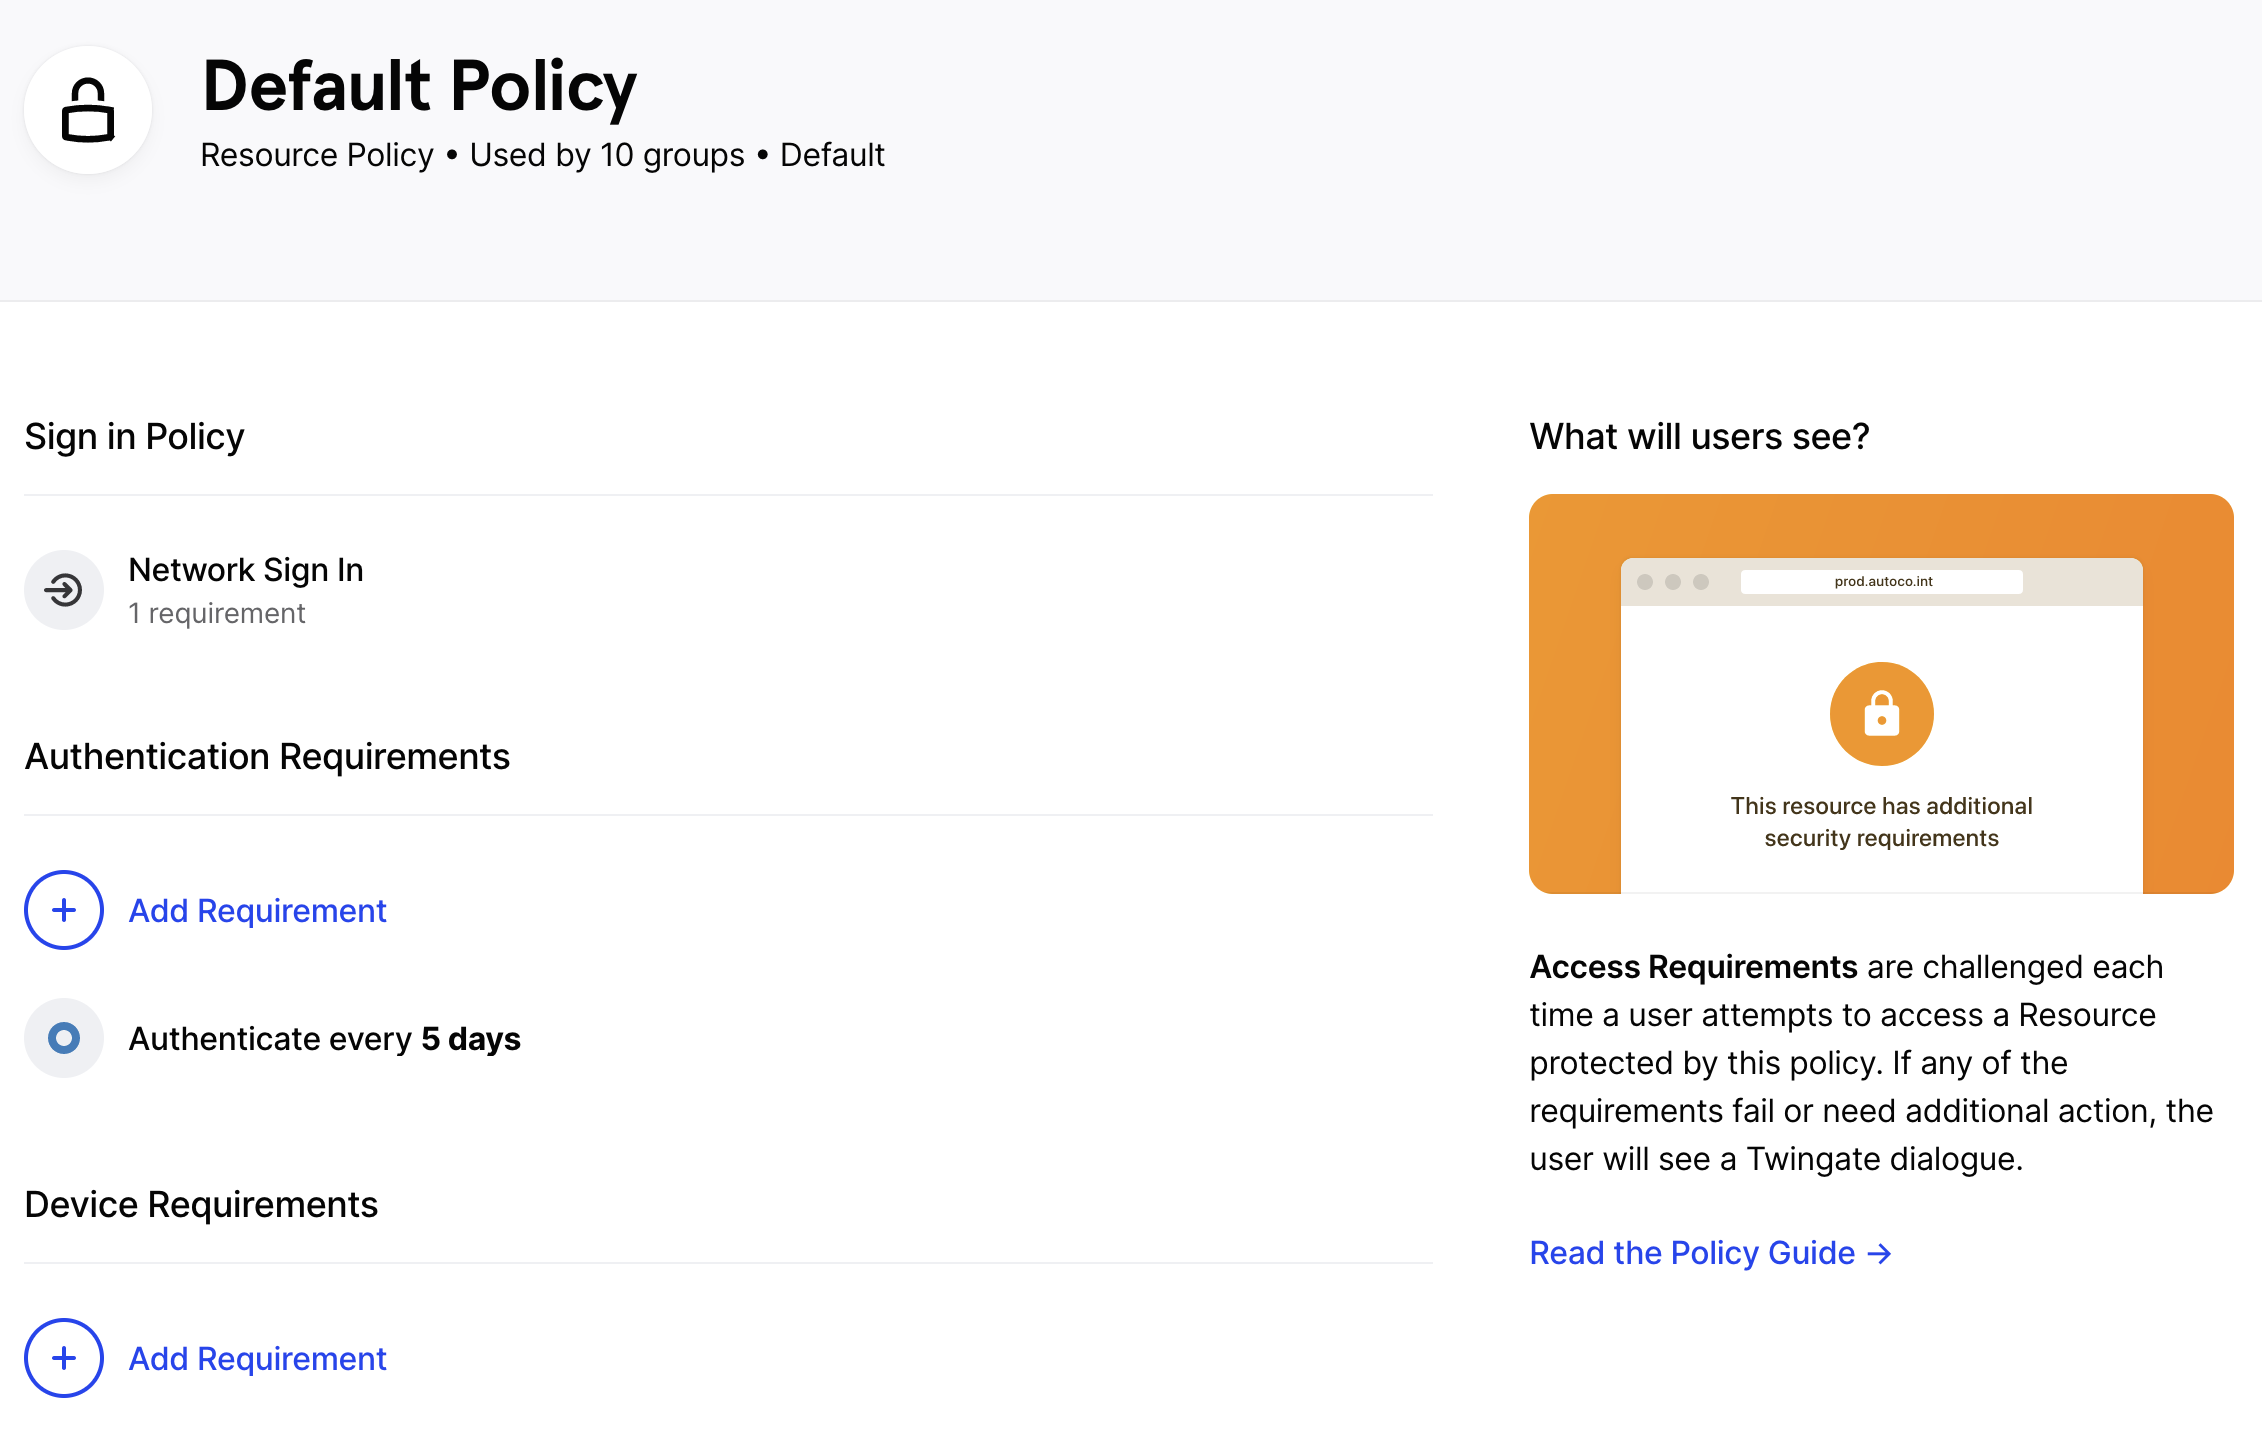This screenshot has height=1450, width=2262.
Task: Open the Read the Policy Guide link
Action: (1692, 1253)
